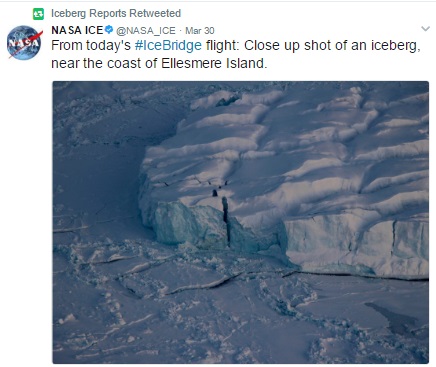
Task: Open the #IceBridge hashtag link
Action: (168, 45)
